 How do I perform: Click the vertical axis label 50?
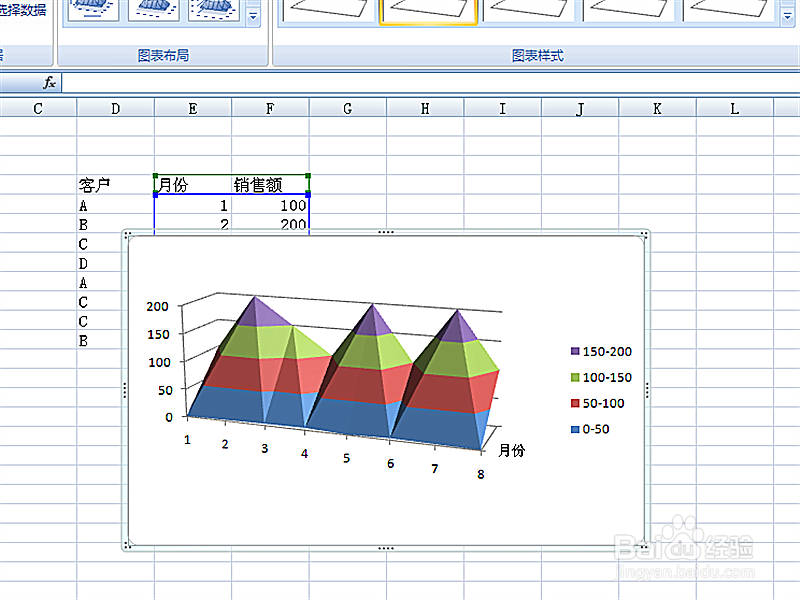point(165,390)
